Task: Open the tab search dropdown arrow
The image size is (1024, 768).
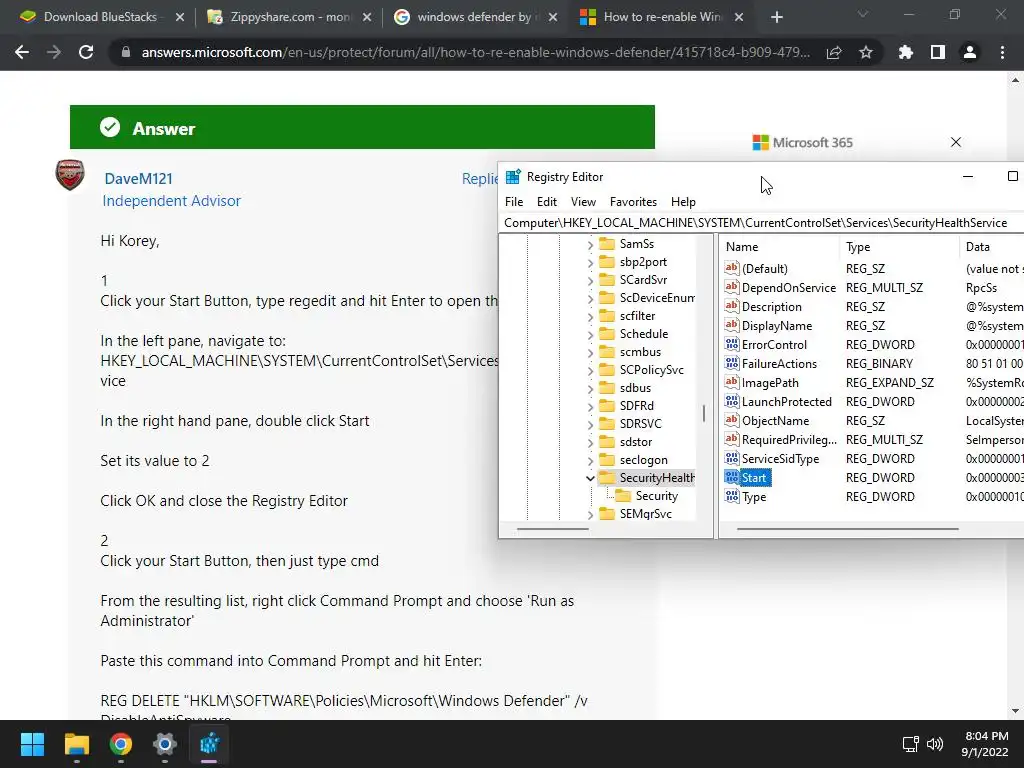Action: [x=863, y=14]
